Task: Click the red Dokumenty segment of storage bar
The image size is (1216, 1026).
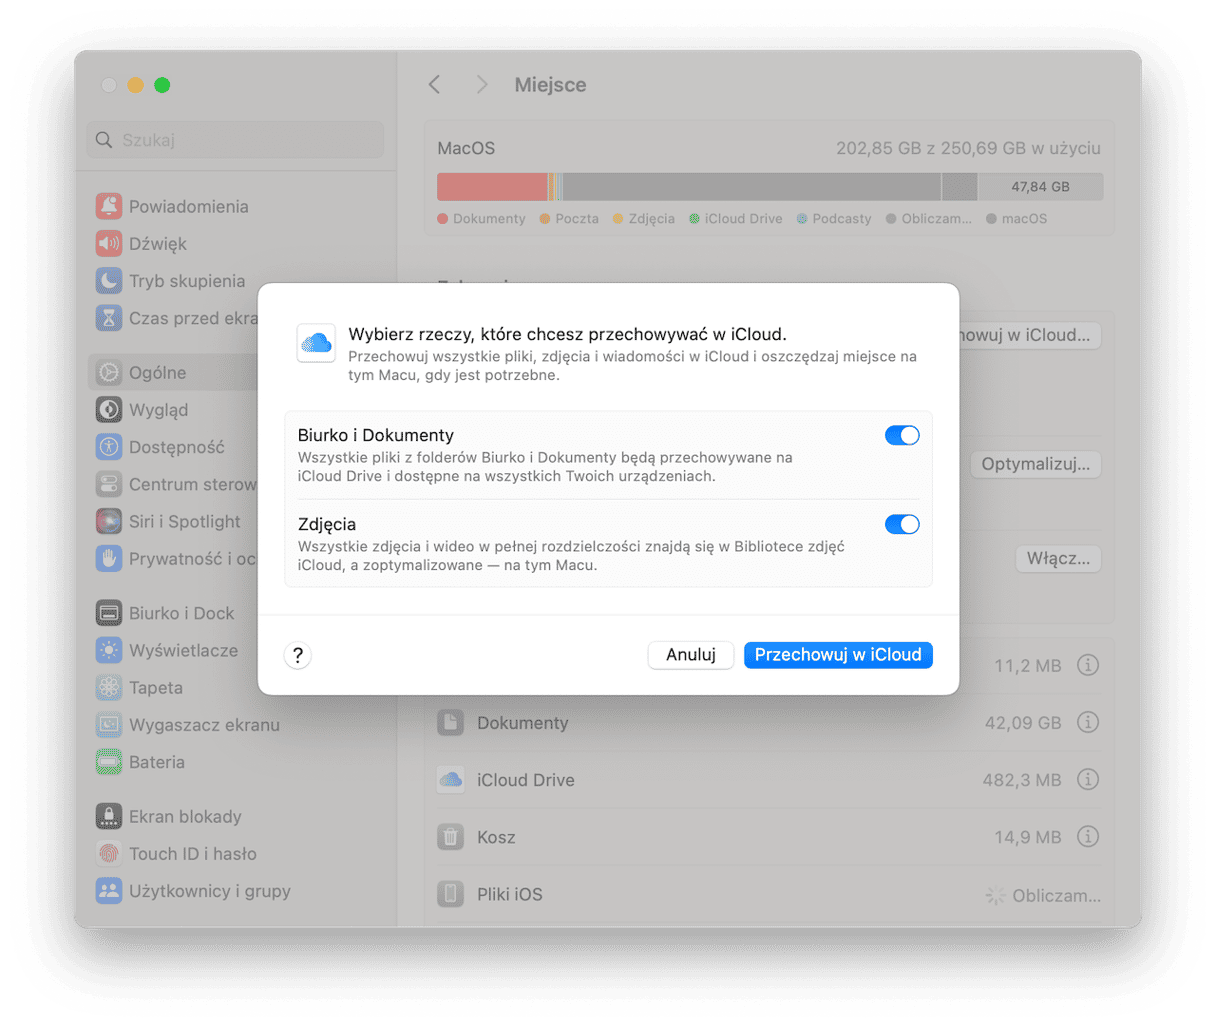Action: pyautogui.click(x=492, y=187)
